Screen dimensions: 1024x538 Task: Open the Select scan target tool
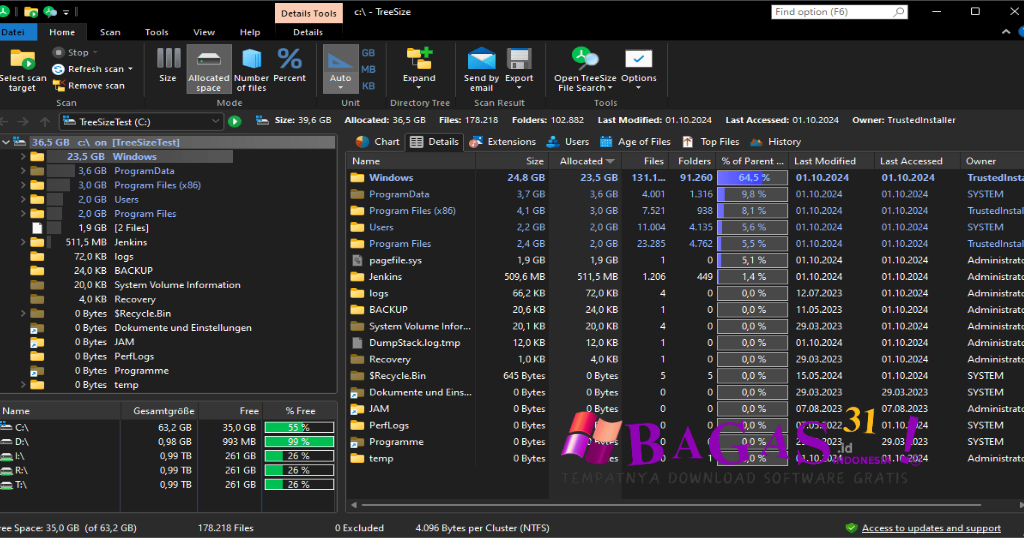[22, 71]
